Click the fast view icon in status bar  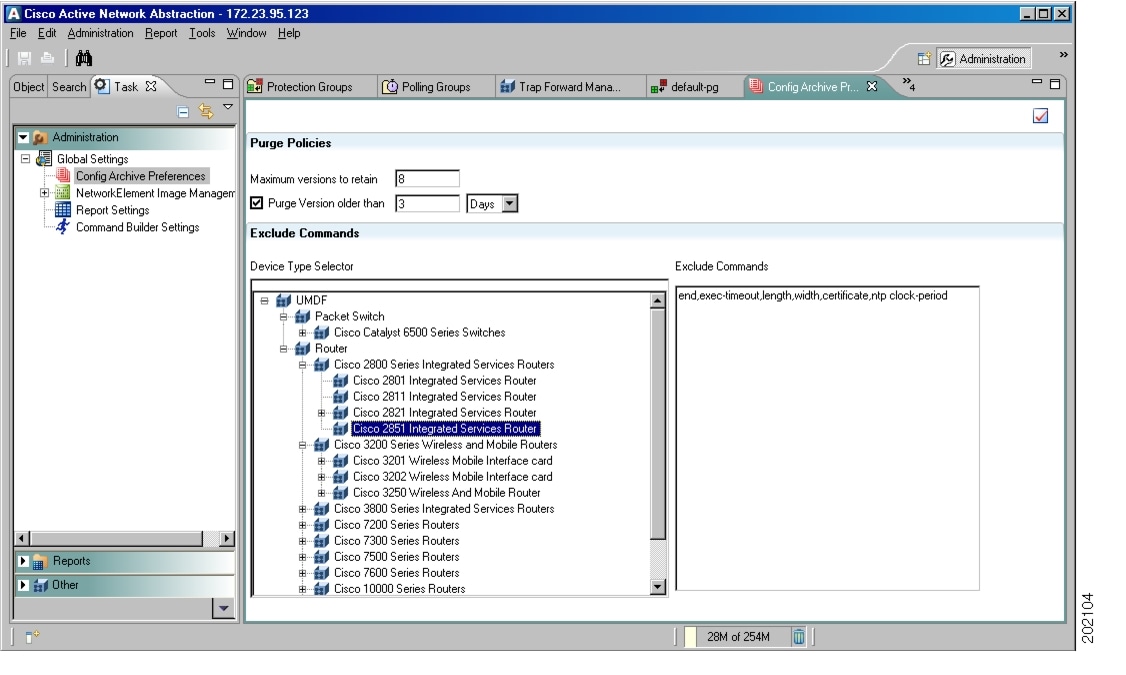31,636
